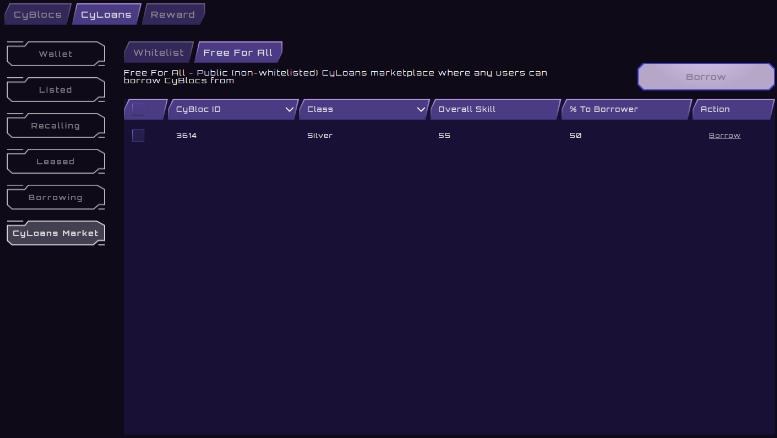The width and height of the screenshot is (777, 438).
Task: Click the Borrow link for CyBloc 3614
Action: click(724, 135)
